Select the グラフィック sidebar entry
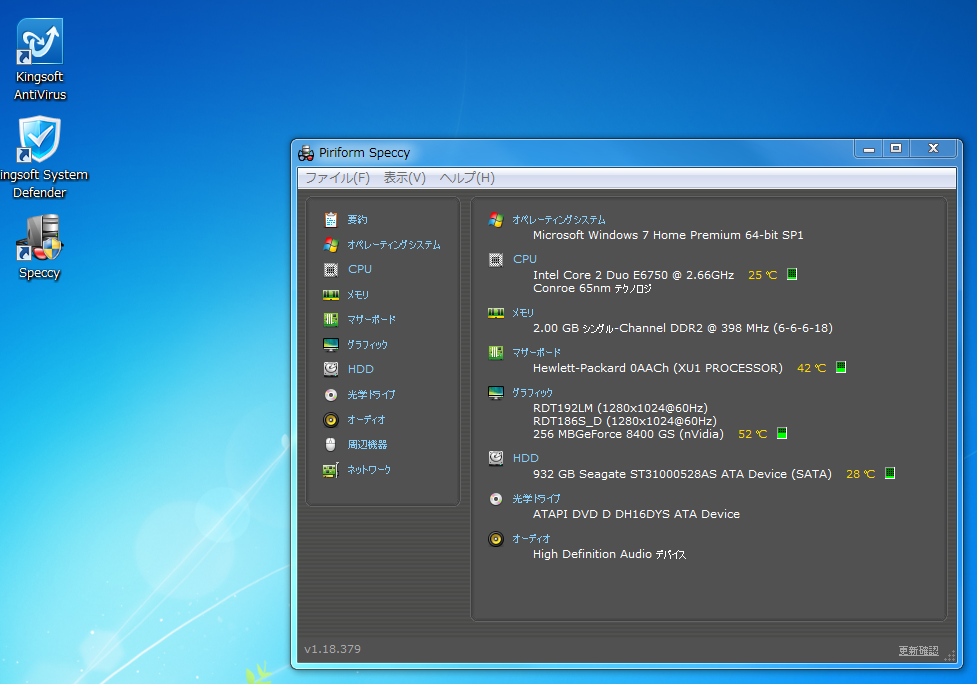Image resolution: width=977 pixels, height=684 pixels. coord(367,345)
